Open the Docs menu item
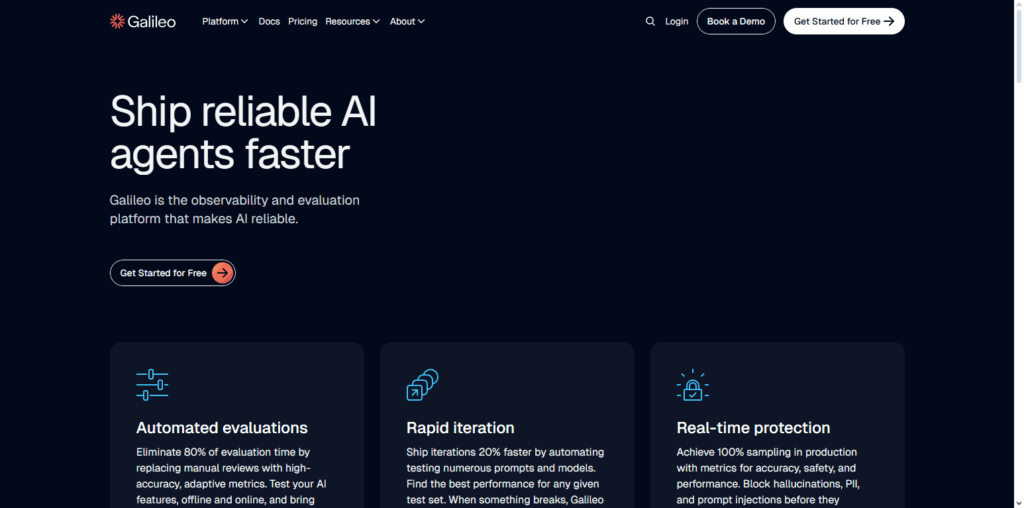The height and width of the screenshot is (508, 1024). 269,22
